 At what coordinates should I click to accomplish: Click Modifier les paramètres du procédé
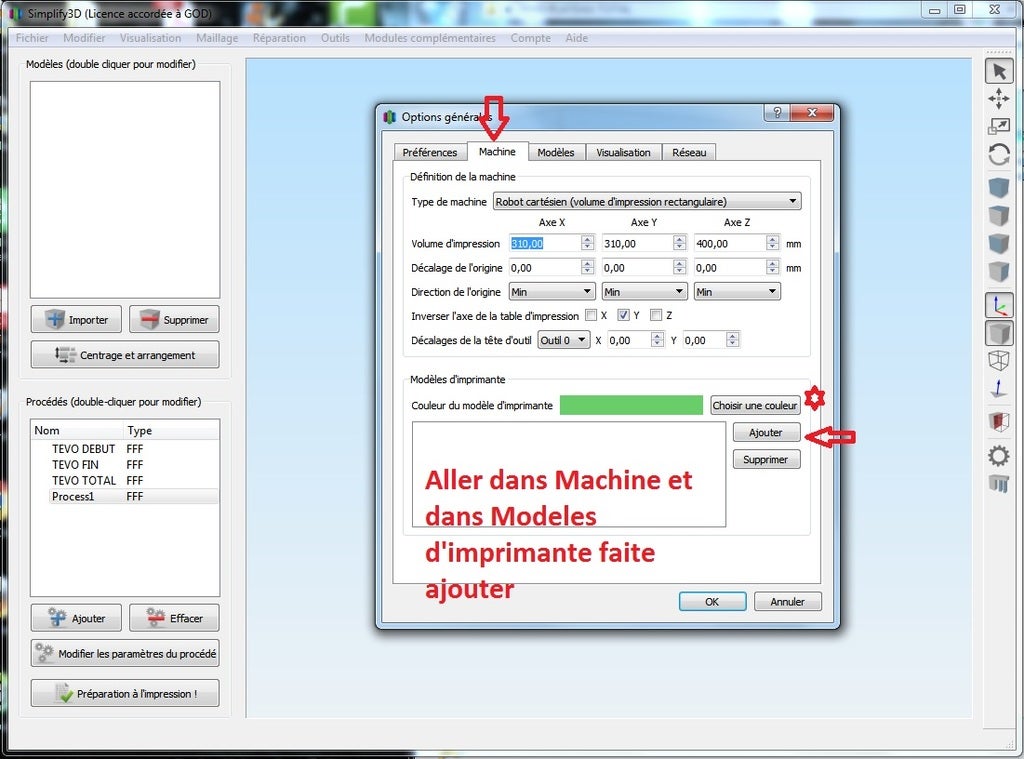coord(125,653)
